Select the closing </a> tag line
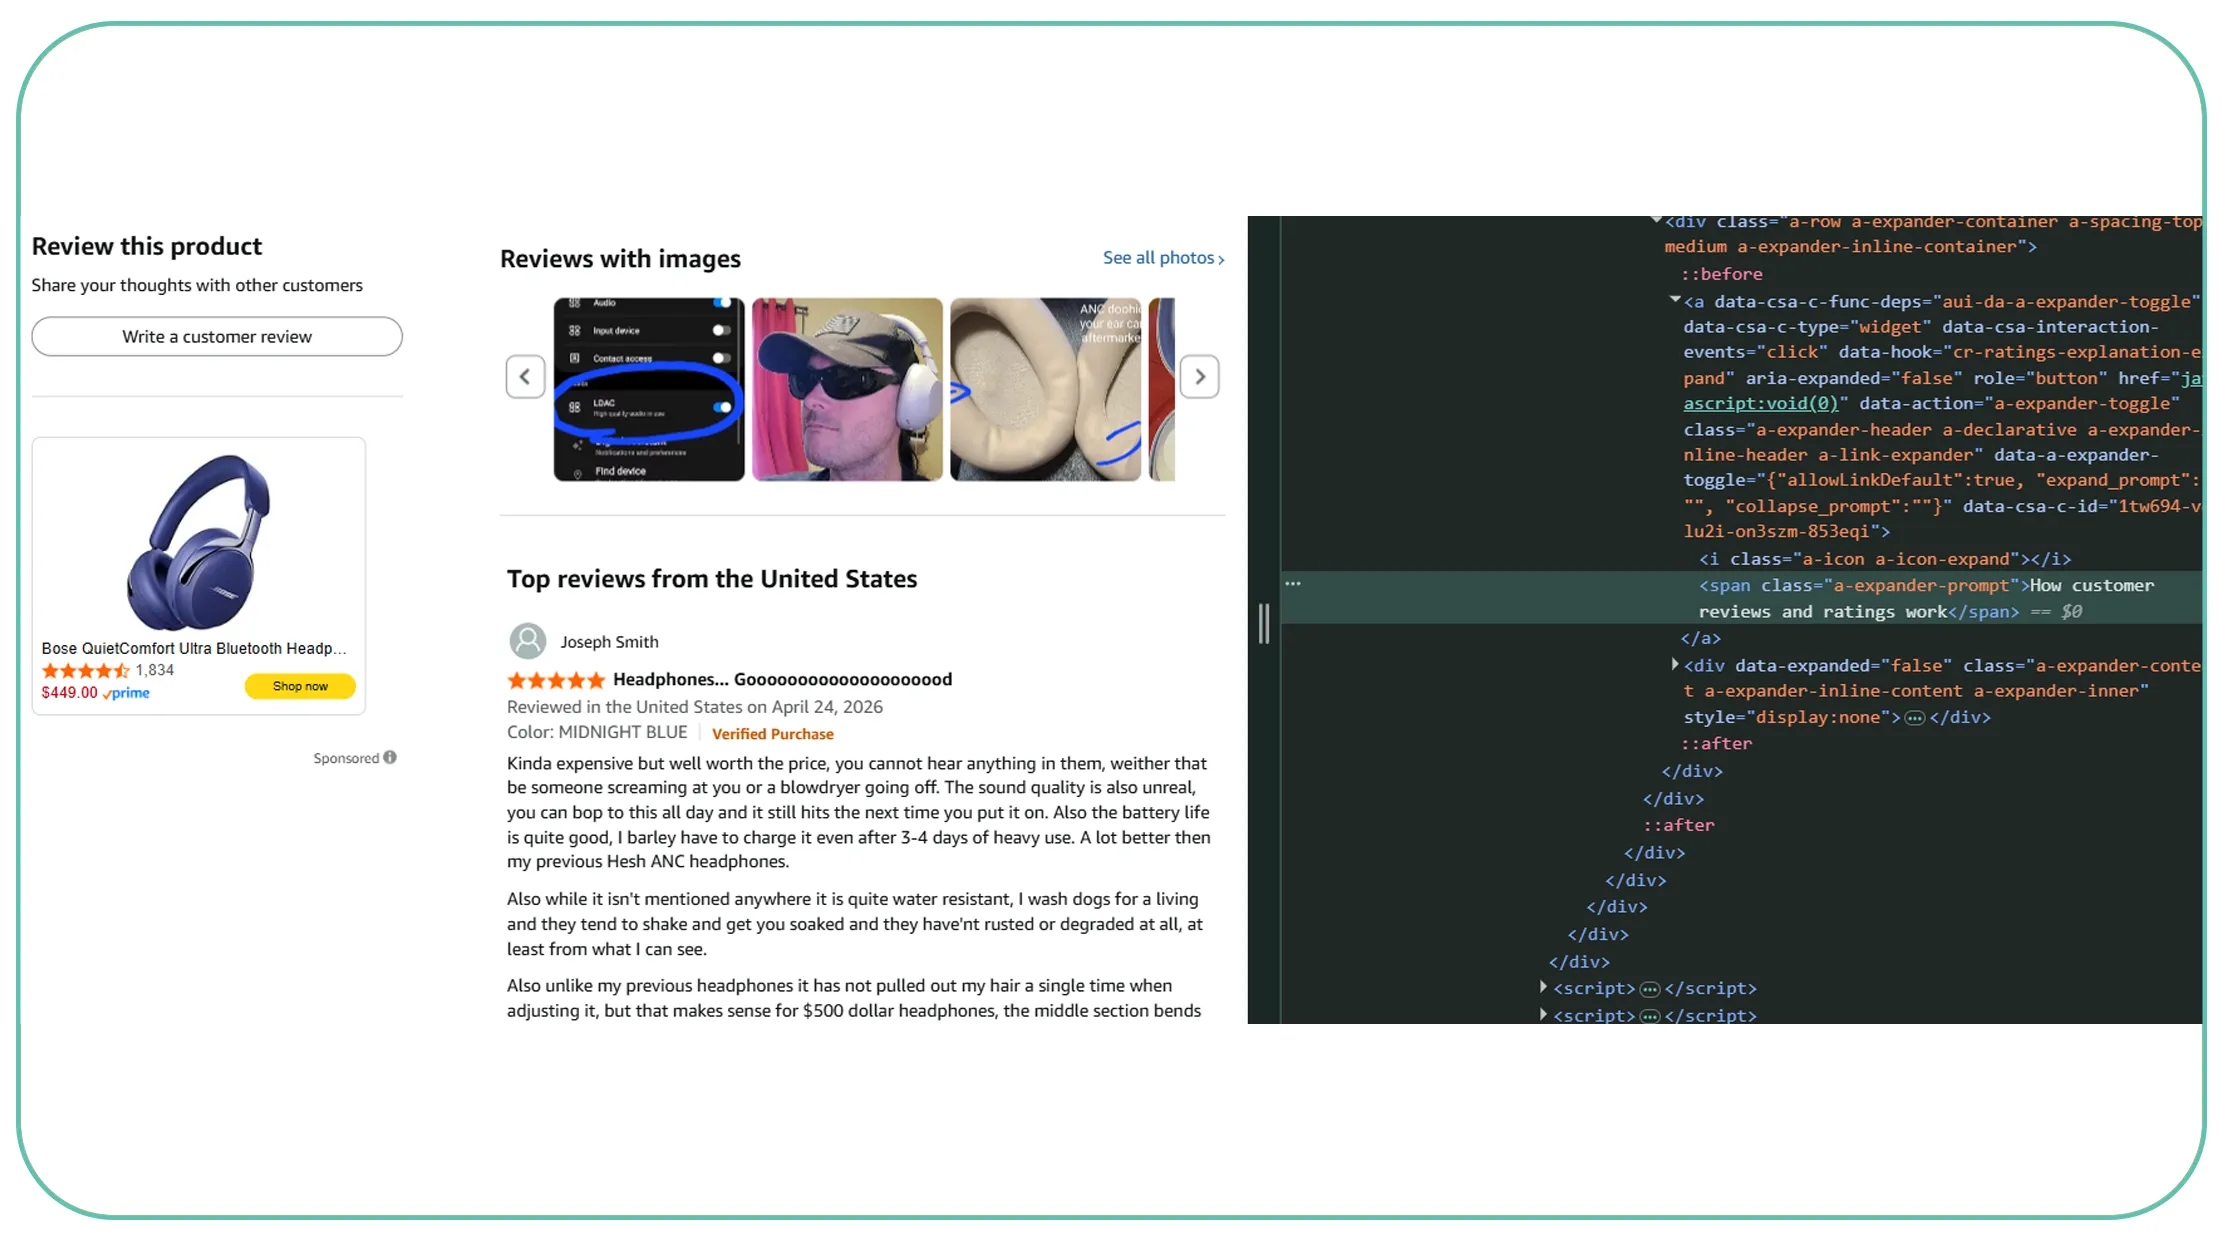Viewport: 2223px width, 1240px height. [x=1700, y=638]
